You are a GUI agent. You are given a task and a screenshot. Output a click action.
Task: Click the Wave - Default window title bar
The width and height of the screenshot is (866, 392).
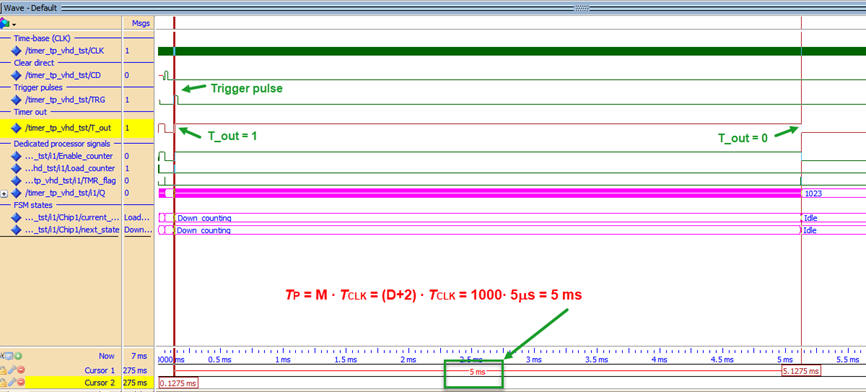tap(433, 8)
